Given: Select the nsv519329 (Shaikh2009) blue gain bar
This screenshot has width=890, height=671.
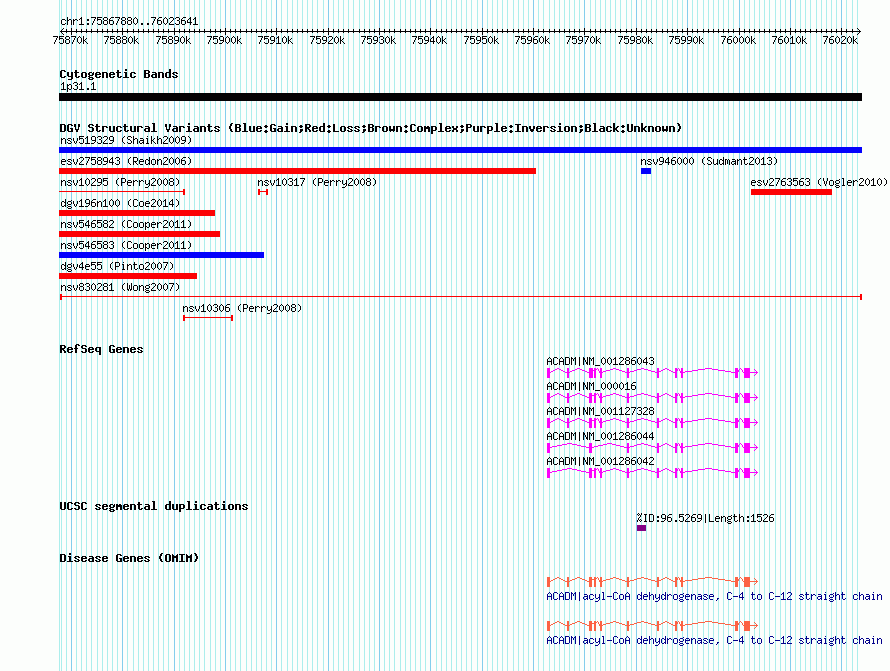Looking at the screenshot, I should click(x=460, y=150).
